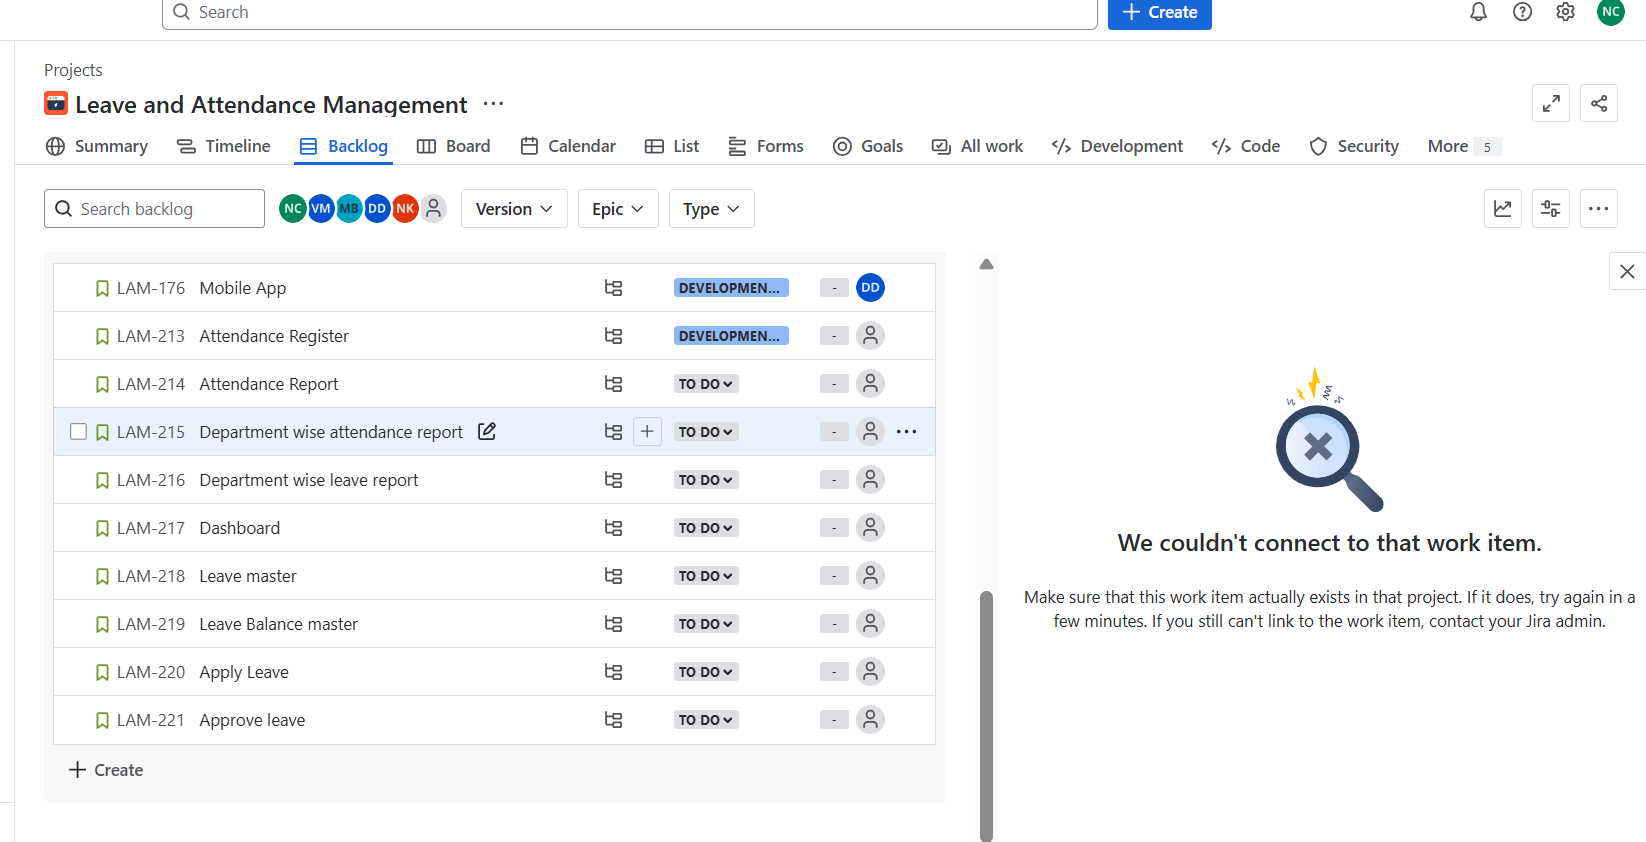
Task: Open the settings gear icon
Action: pyautogui.click(x=1565, y=12)
